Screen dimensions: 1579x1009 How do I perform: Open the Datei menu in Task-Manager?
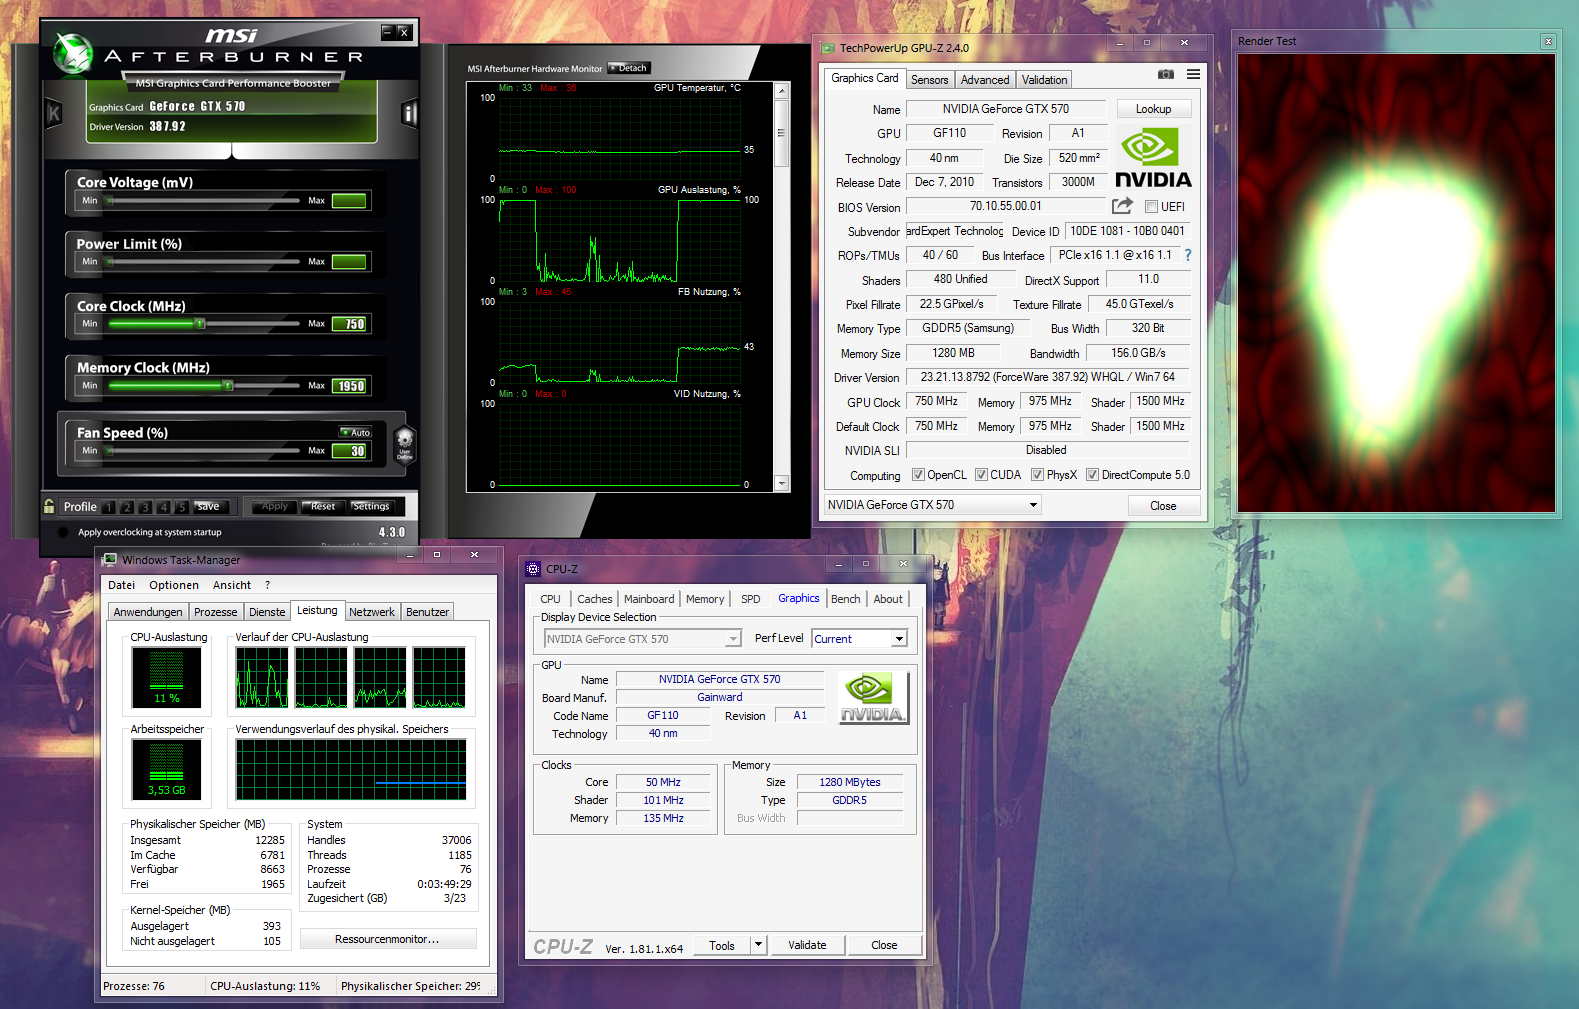(121, 585)
